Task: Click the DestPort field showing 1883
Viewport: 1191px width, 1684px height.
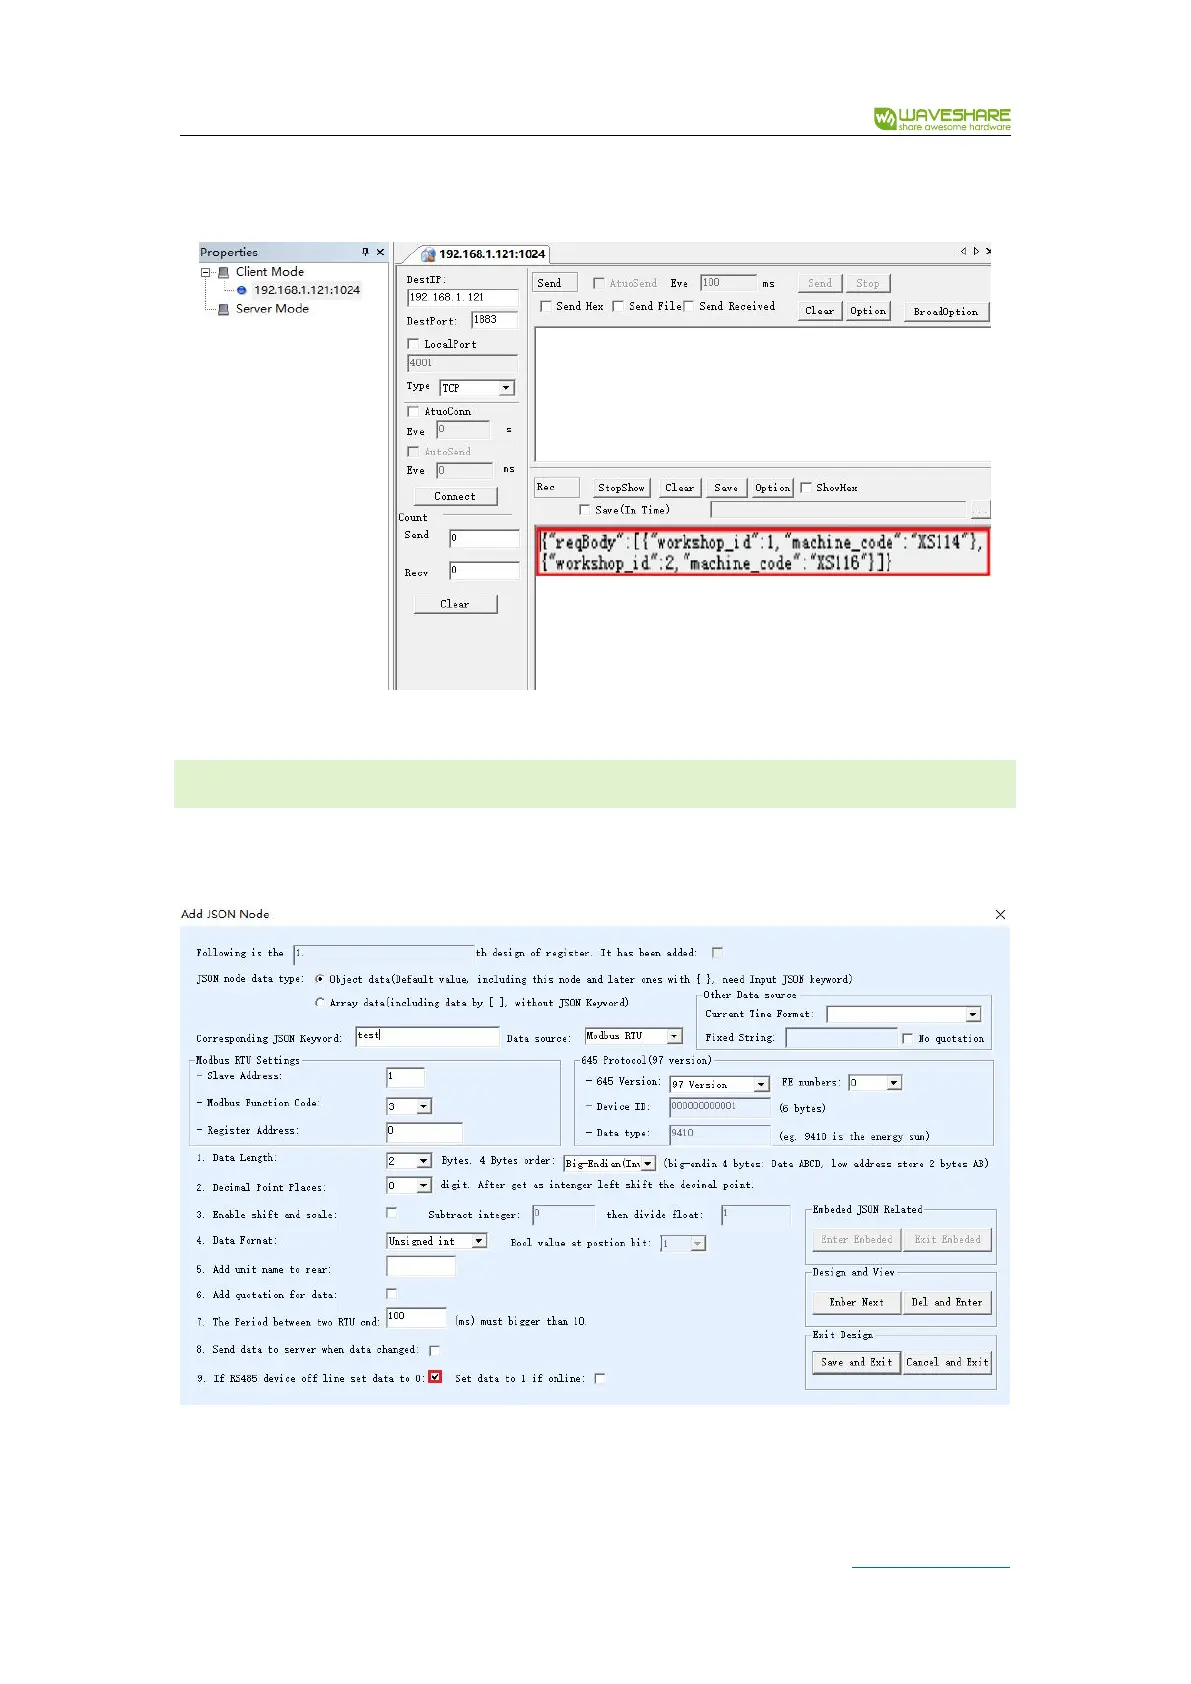Action: [494, 320]
